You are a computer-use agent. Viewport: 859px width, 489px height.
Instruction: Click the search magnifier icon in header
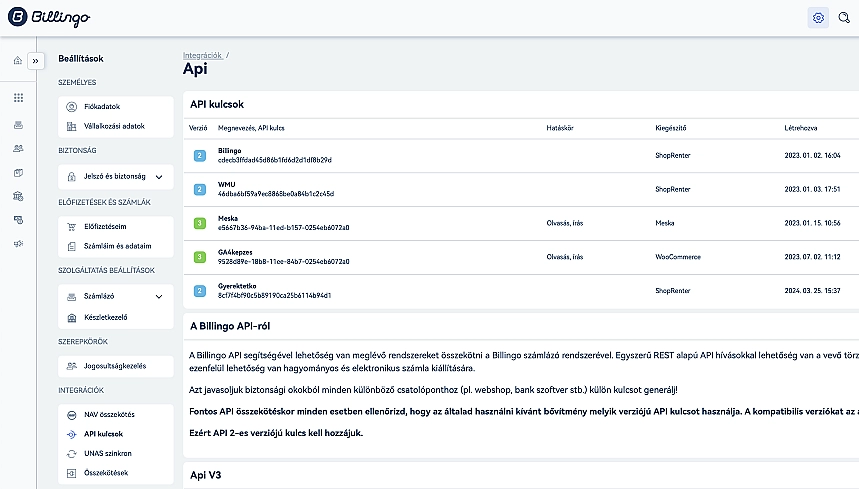tap(845, 18)
